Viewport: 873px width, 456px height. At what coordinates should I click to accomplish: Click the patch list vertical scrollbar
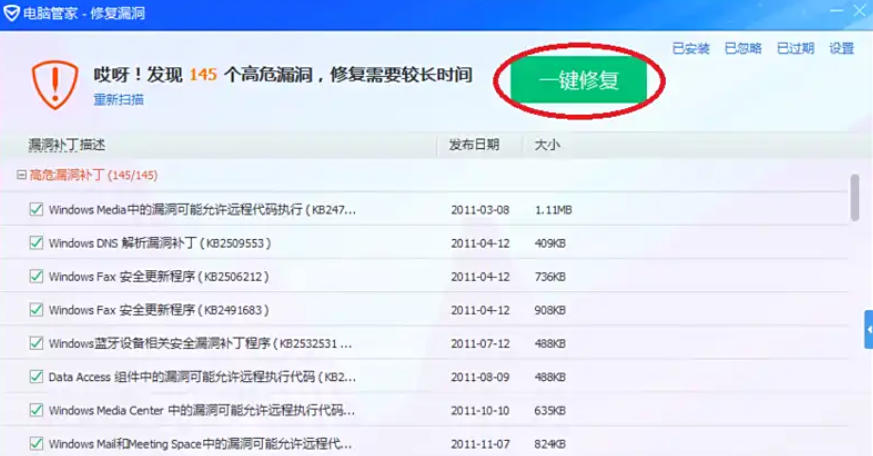click(x=855, y=198)
